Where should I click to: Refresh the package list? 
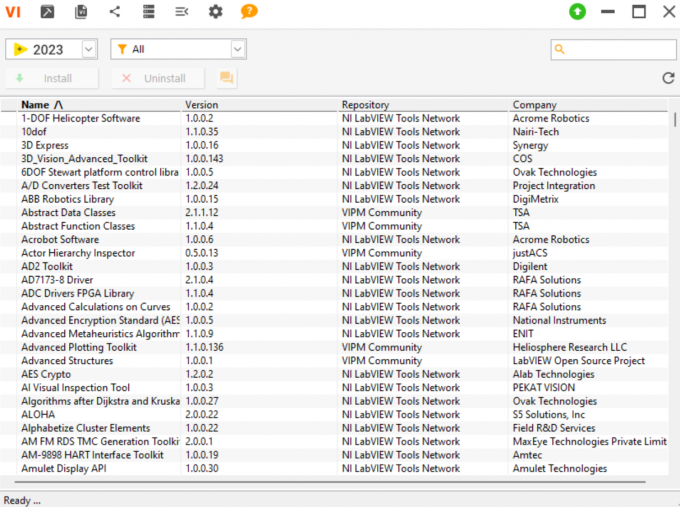pos(668,78)
